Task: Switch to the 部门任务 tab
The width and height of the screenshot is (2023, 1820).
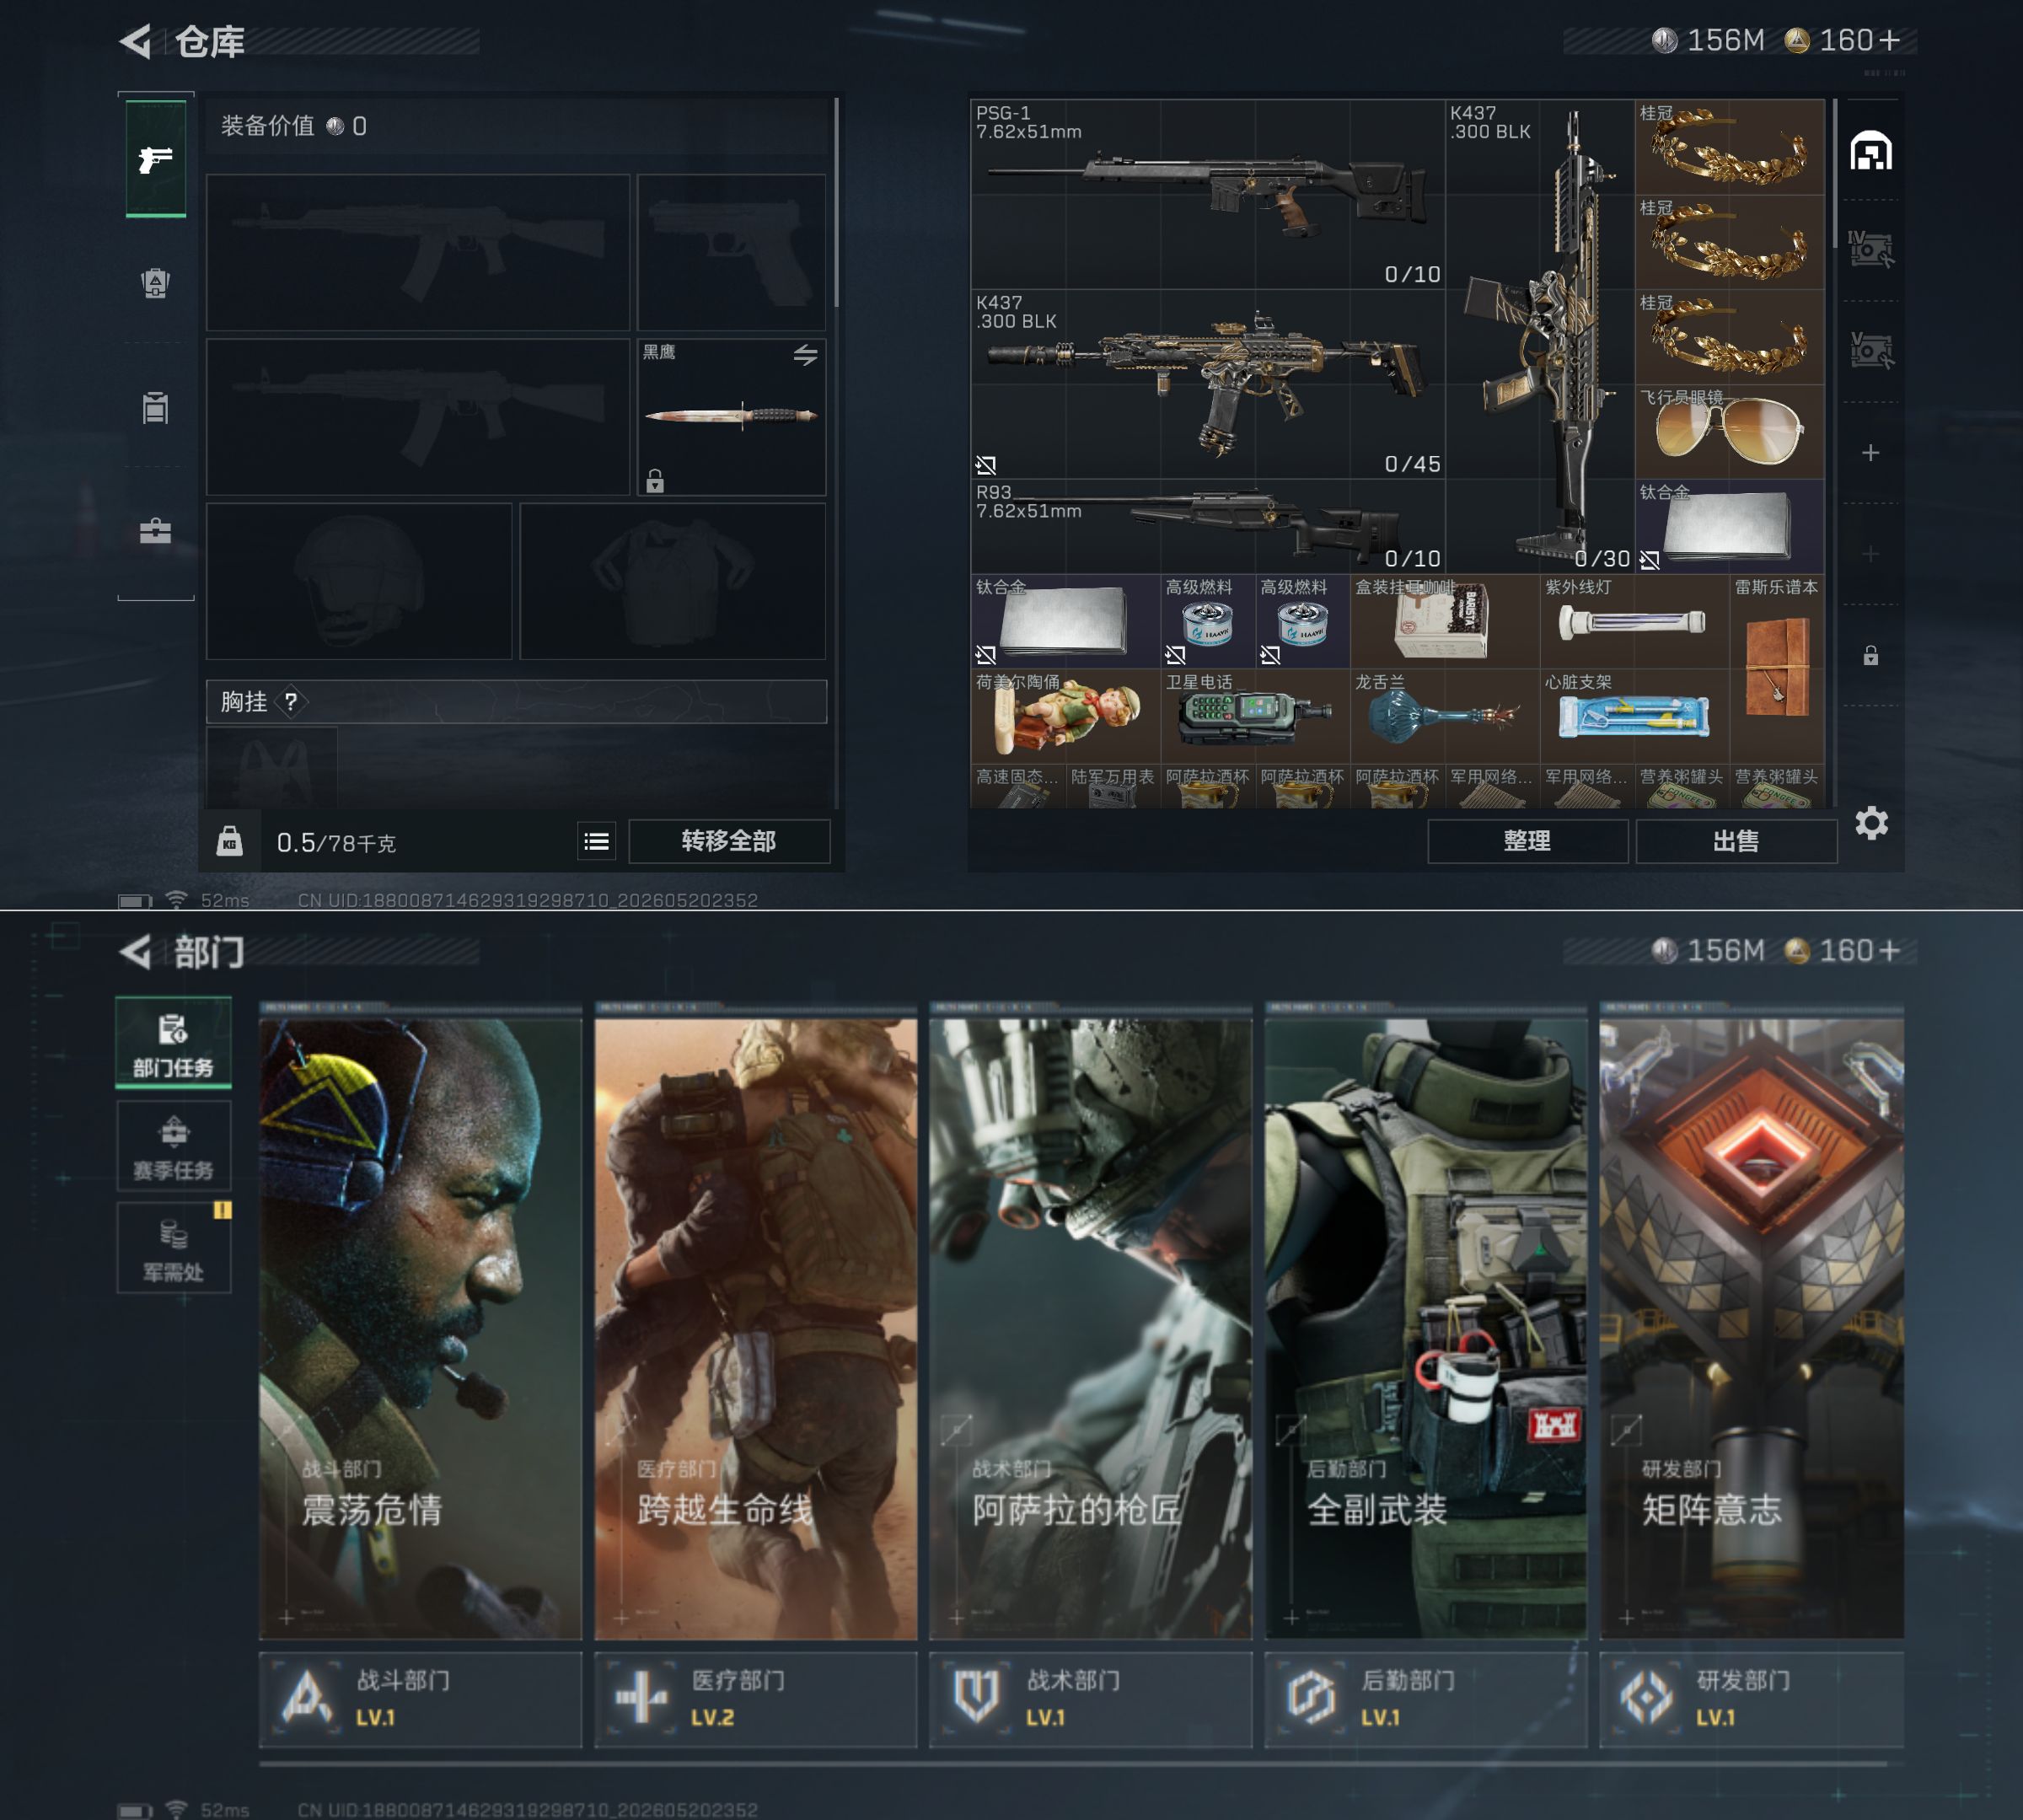Action: (x=174, y=1042)
